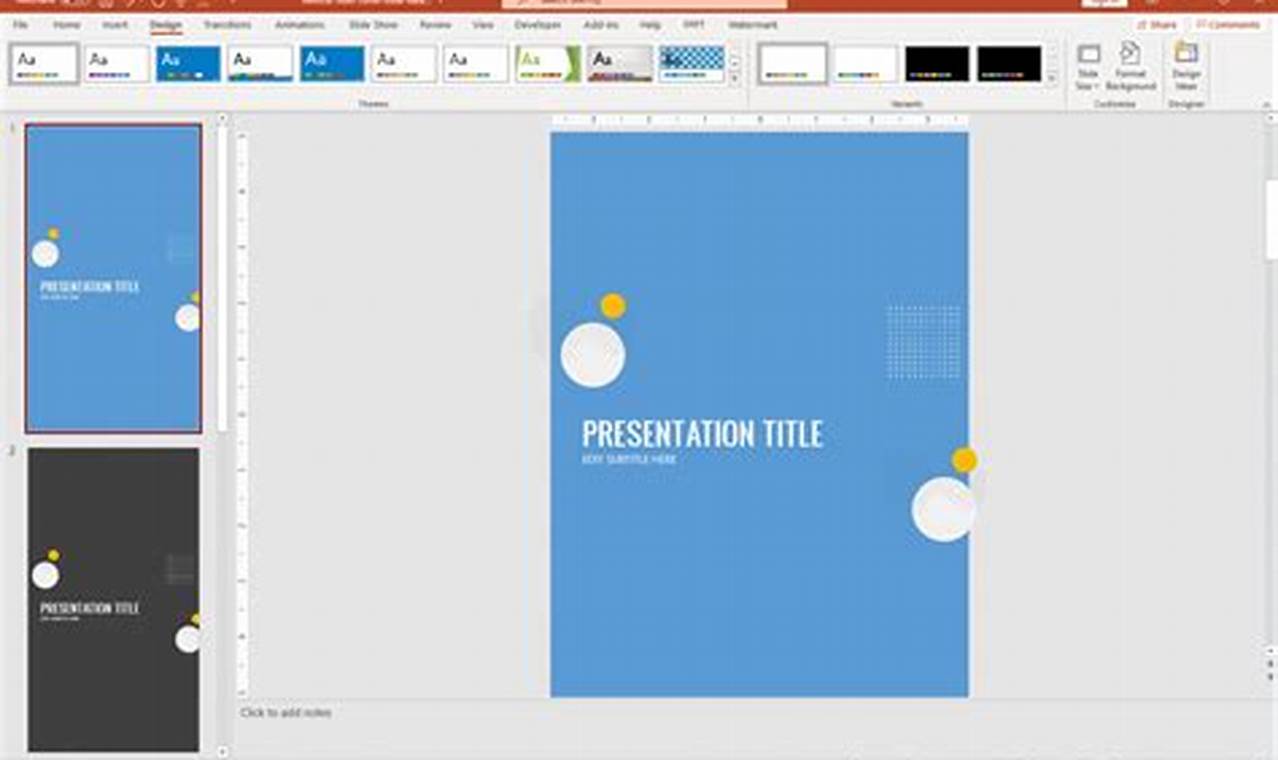
Task: Click the Share button
Action: (x=1155, y=25)
